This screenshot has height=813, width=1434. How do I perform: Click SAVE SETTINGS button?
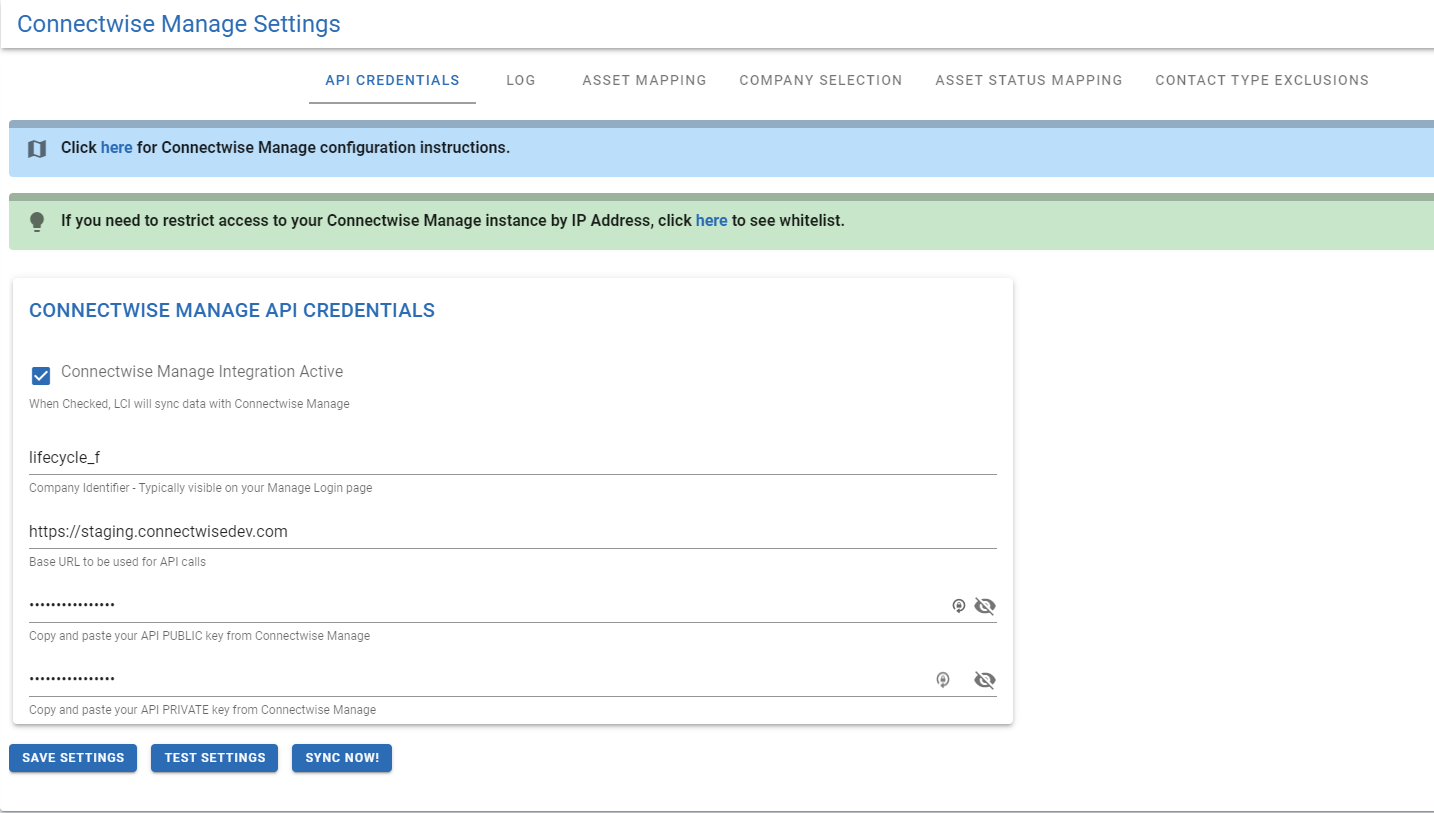(x=72, y=758)
